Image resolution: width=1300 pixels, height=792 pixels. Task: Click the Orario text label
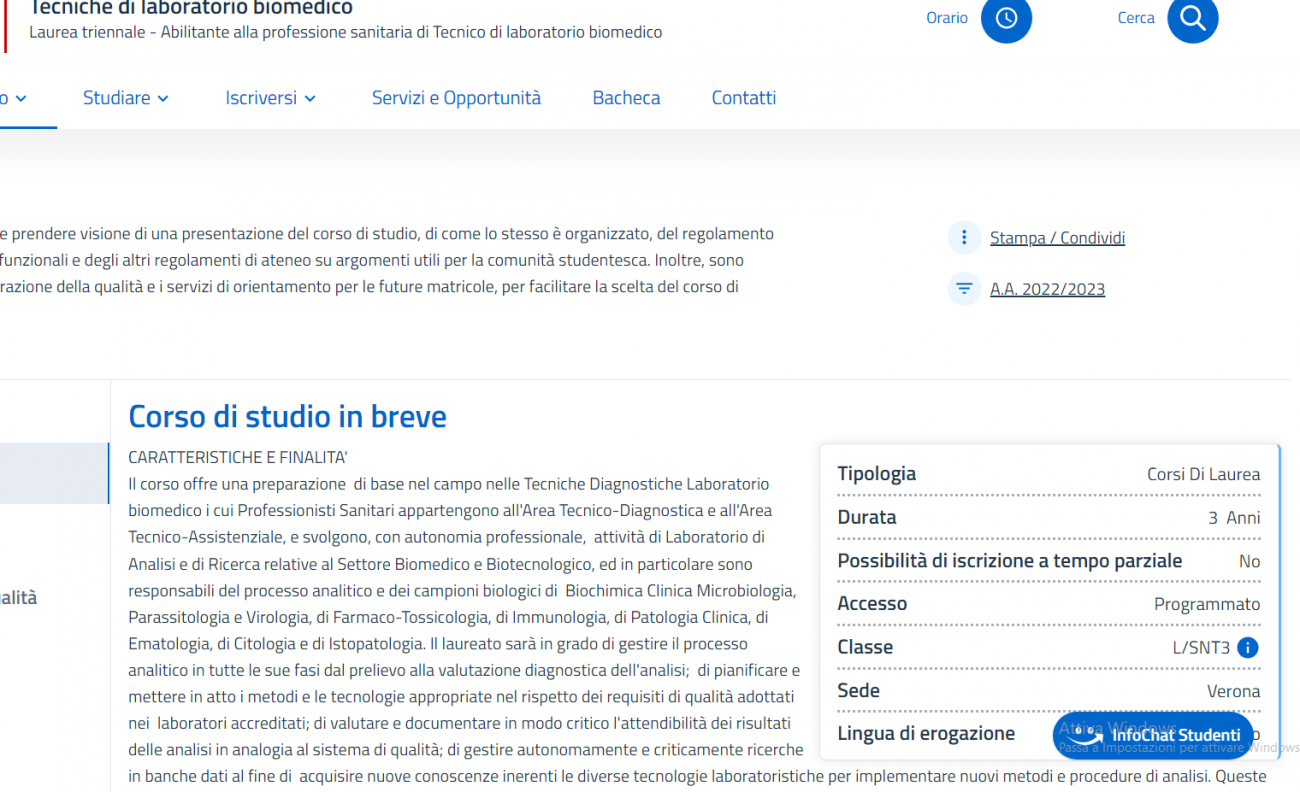[x=946, y=18]
